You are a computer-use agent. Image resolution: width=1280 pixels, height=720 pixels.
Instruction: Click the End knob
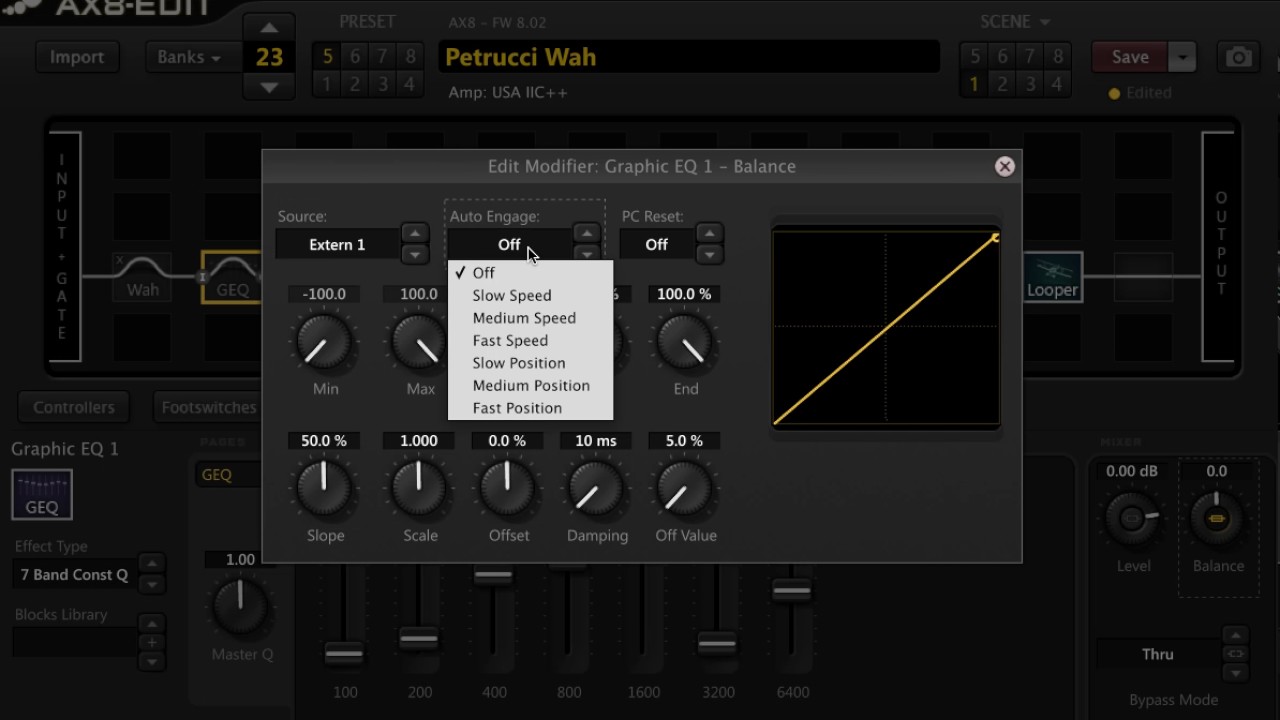coord(685,342)
